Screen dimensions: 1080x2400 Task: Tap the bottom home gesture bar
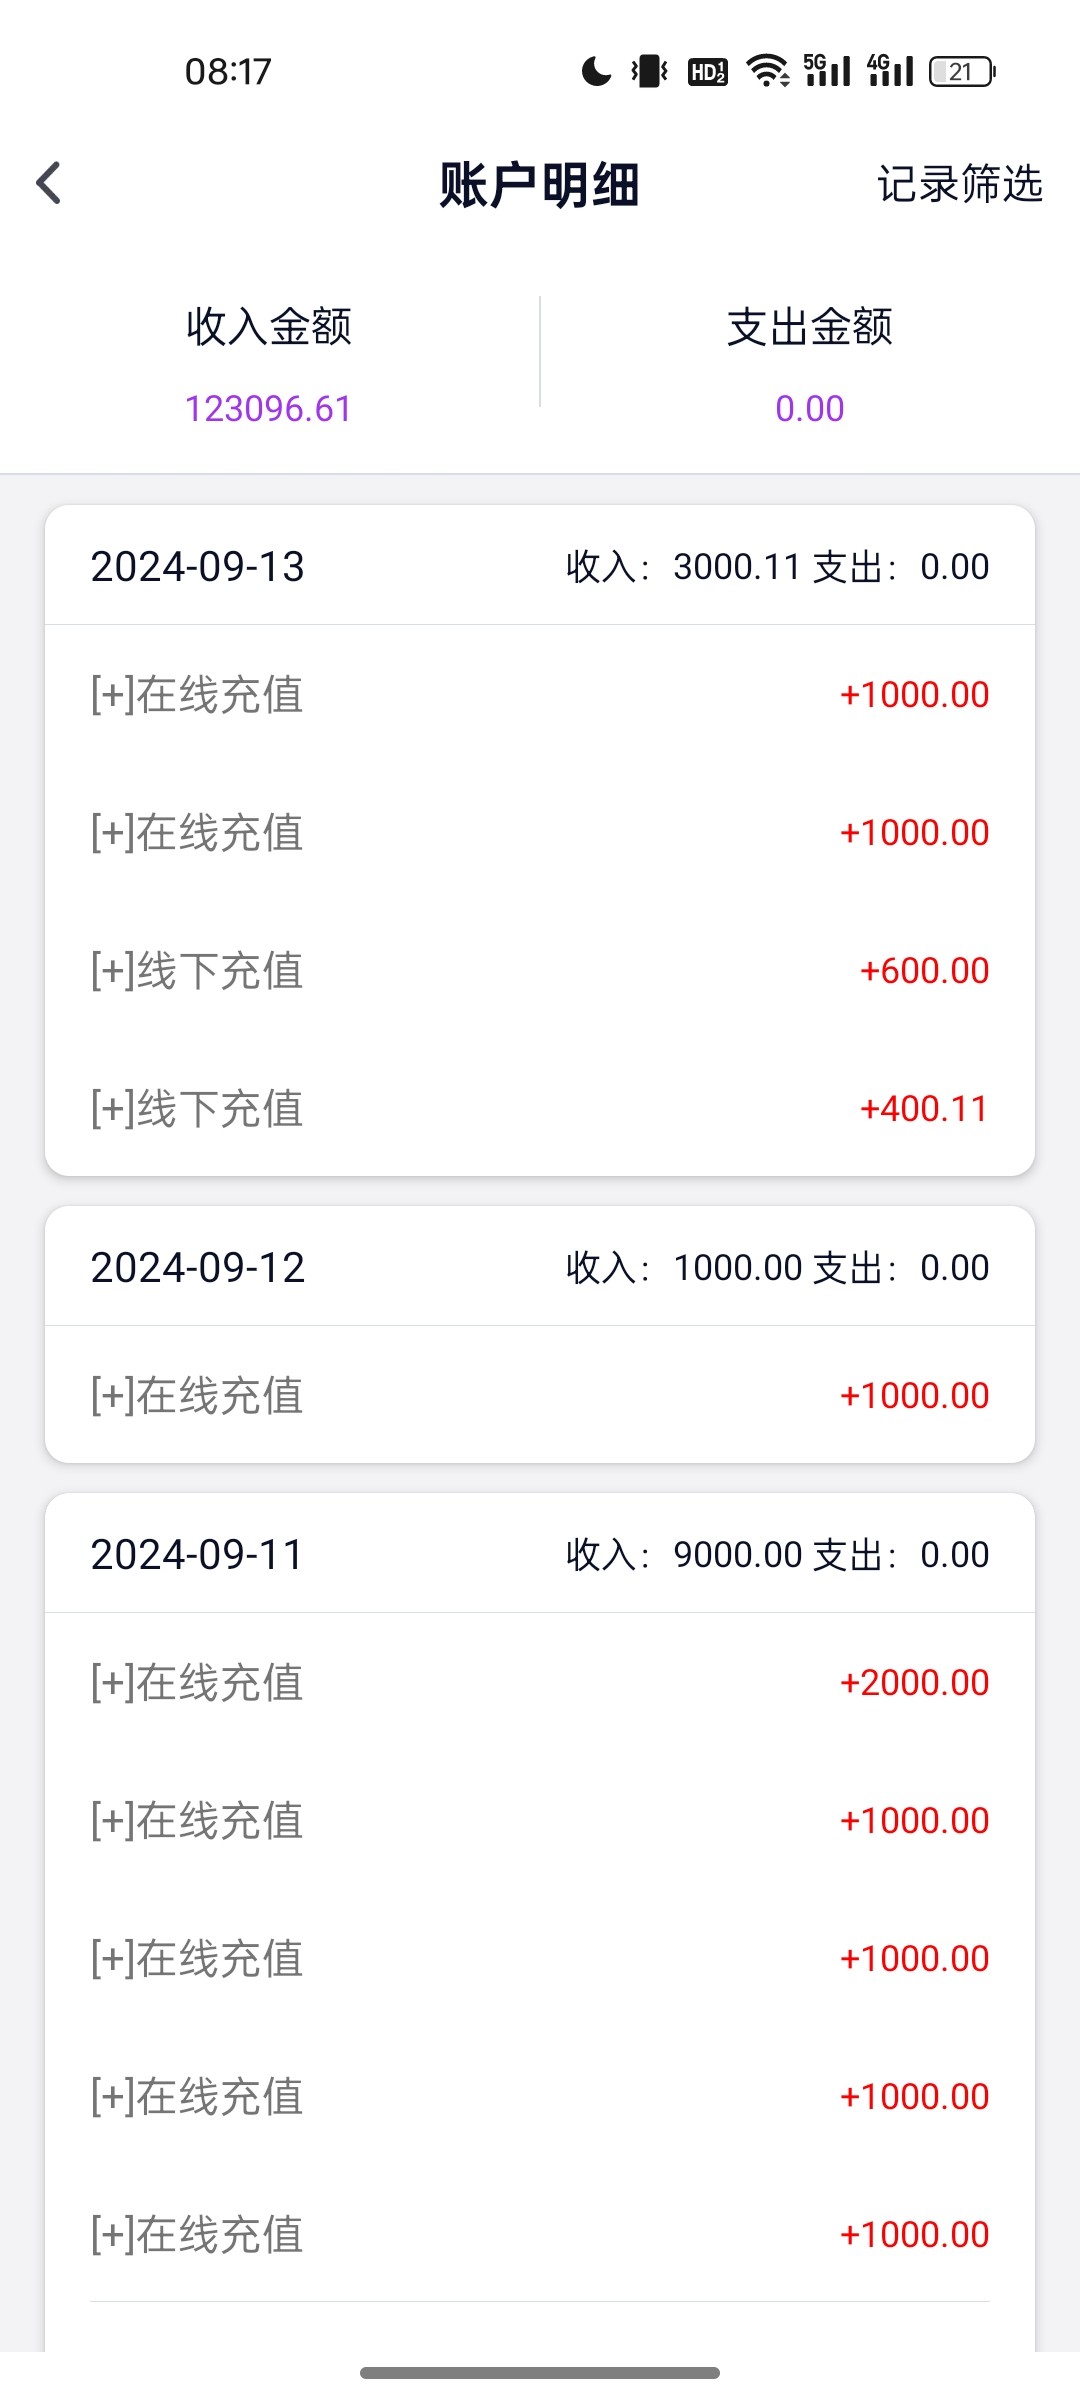540,2373
